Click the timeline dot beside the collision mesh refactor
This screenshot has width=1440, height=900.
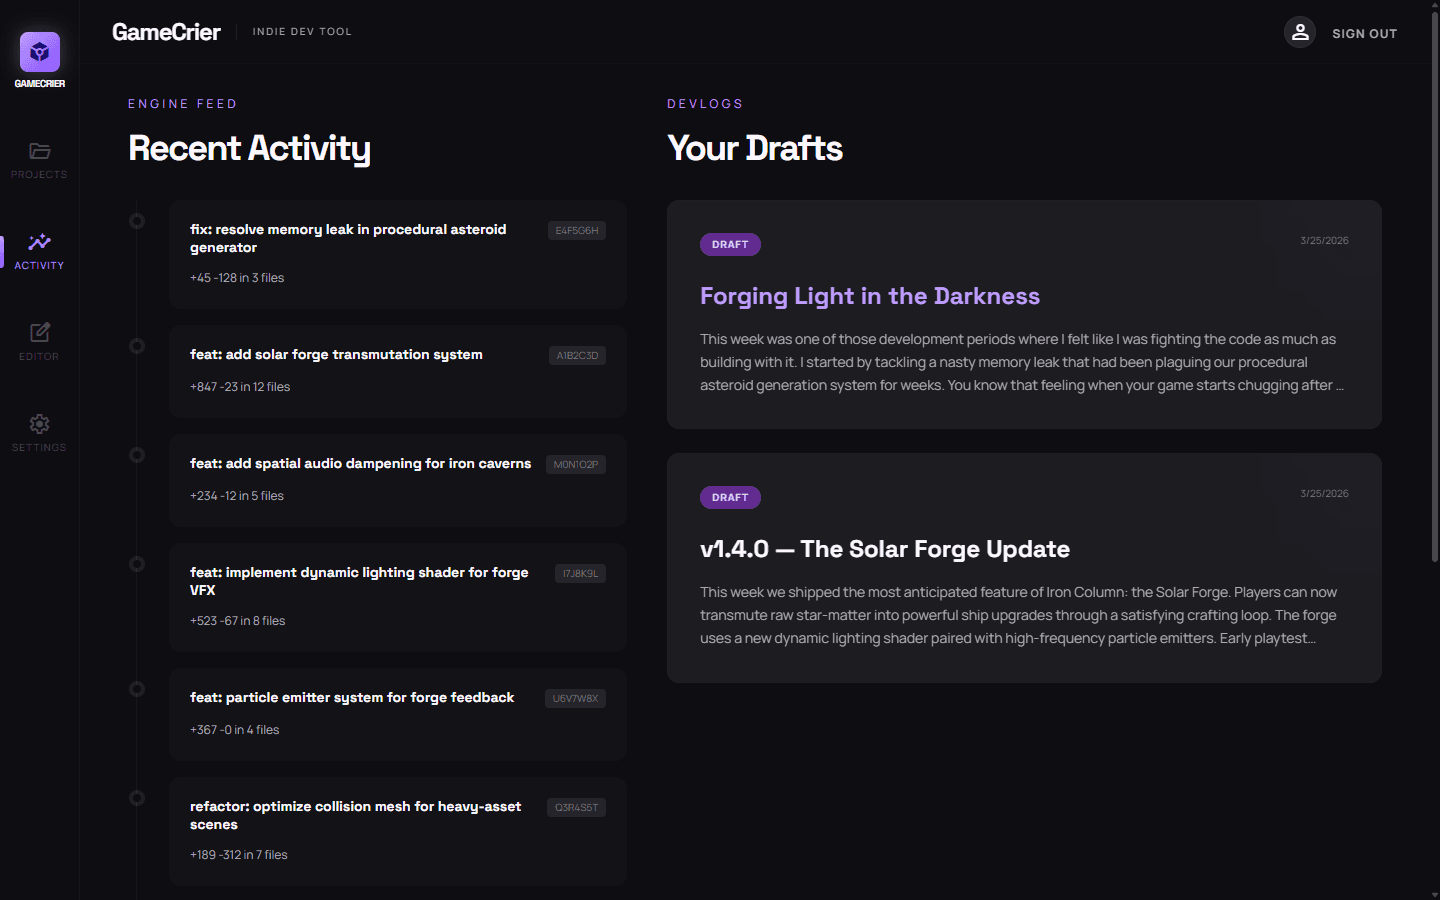(x=137, y=798)
